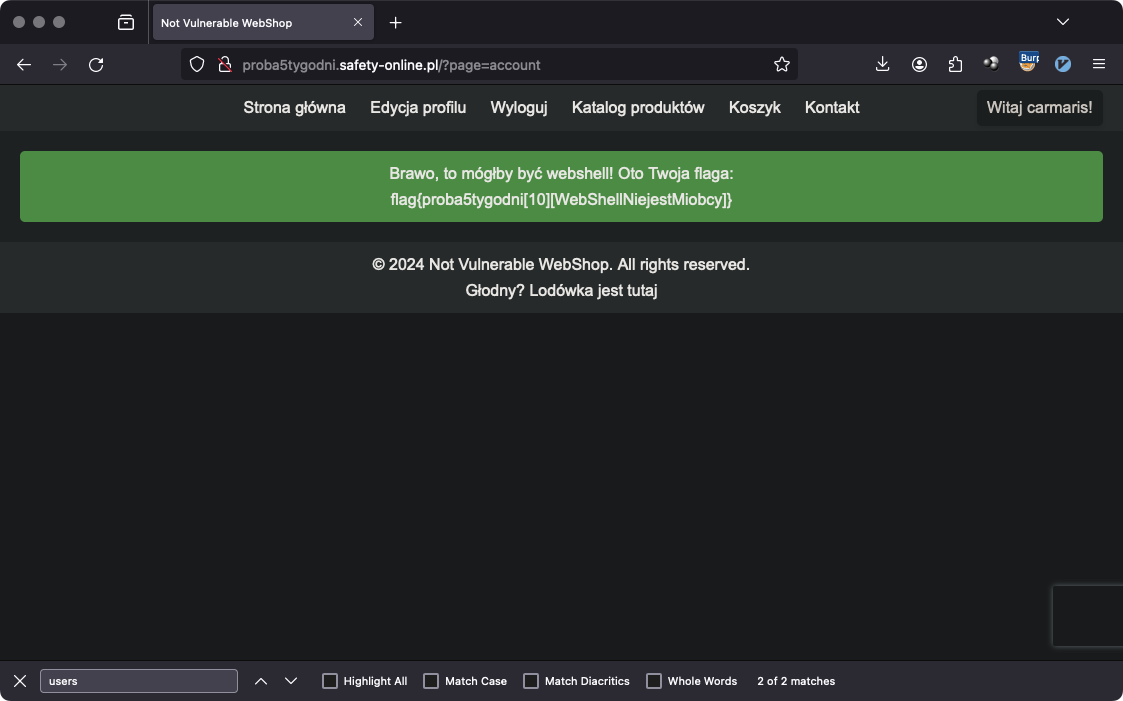
Task: Open the Firefox hamburger application menu
Action: coord(1099,65)
